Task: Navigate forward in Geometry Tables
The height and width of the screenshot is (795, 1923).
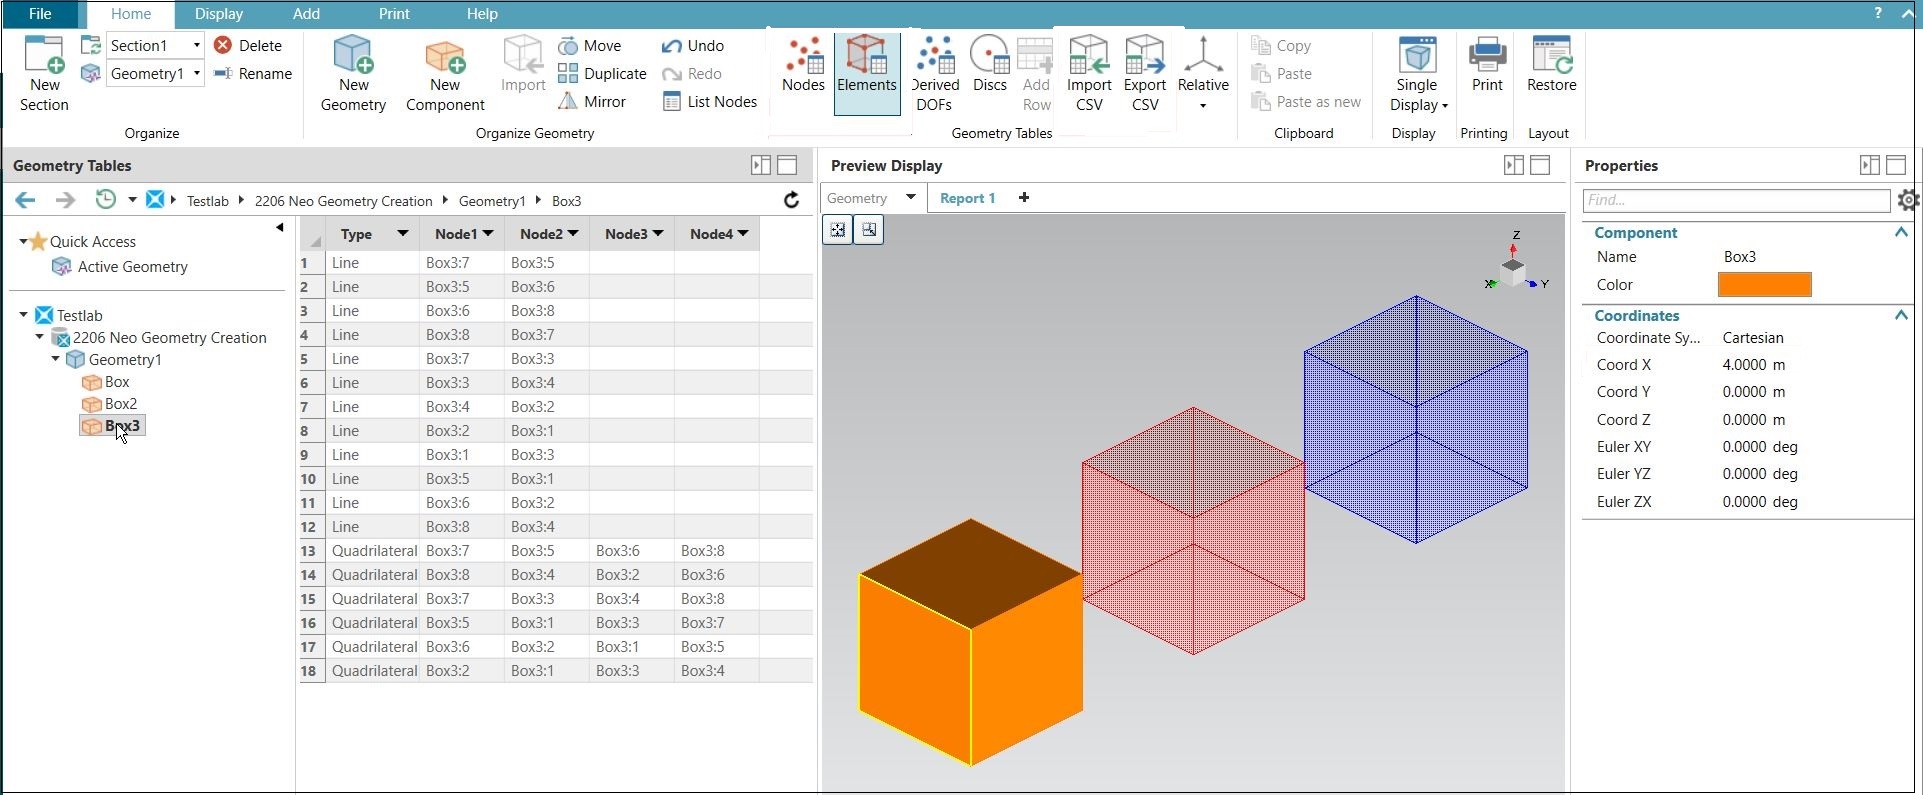Action: coord(65,200)
